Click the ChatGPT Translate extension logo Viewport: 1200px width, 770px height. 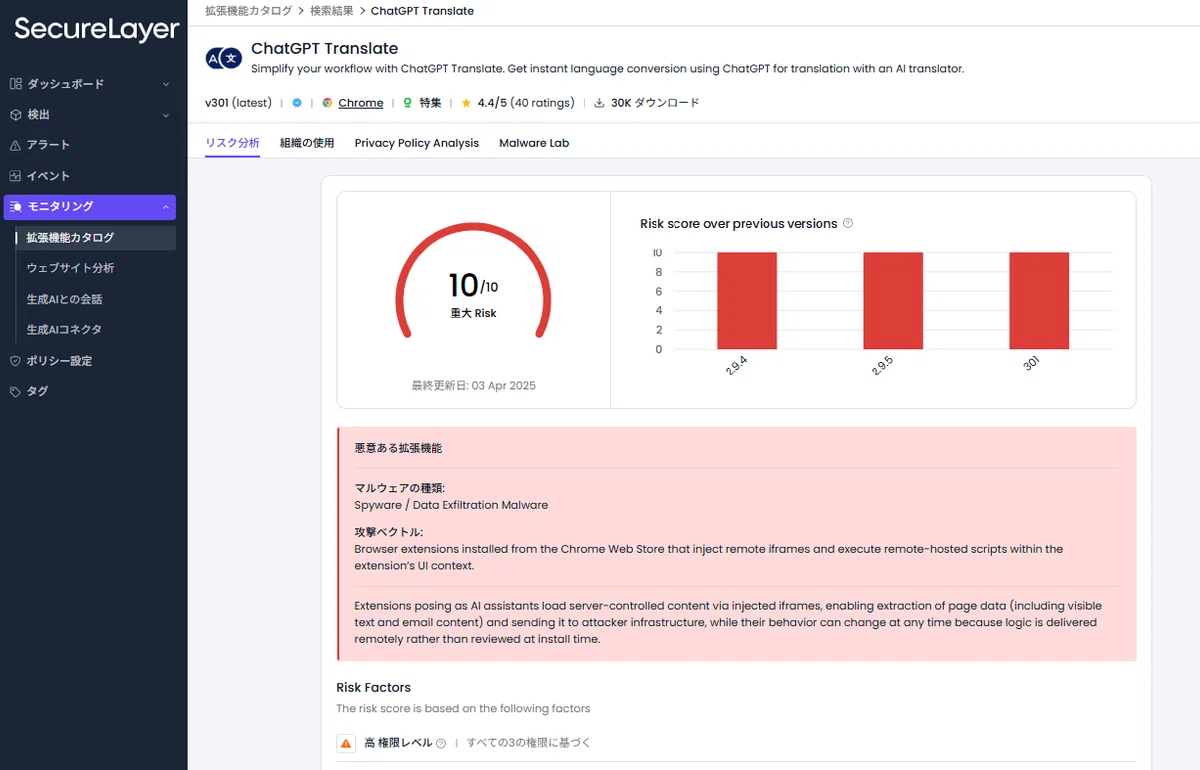click(224, 58)
